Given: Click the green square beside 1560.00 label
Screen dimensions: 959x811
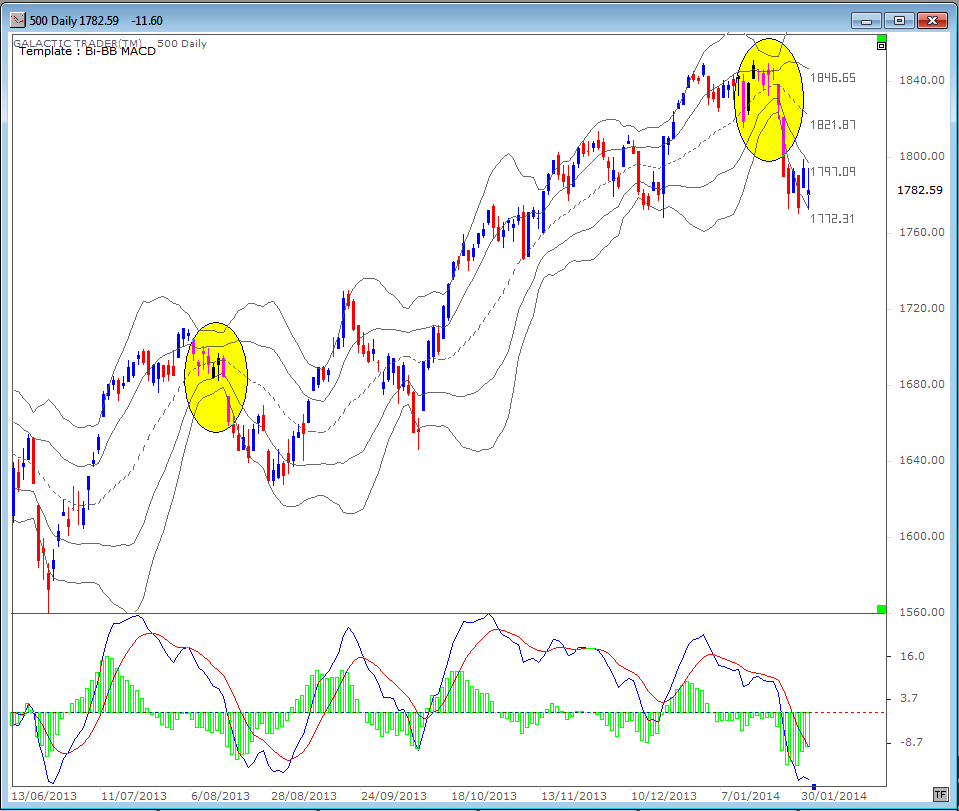Looking at the screenshot, I should point(881,609).
